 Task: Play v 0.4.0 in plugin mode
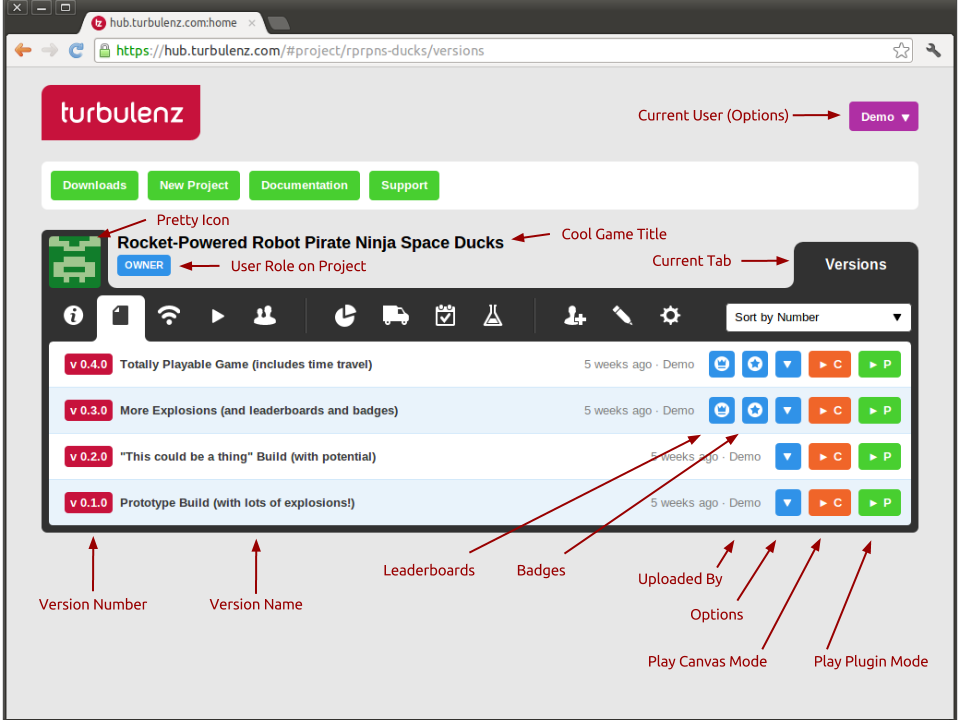coord(879,364)
